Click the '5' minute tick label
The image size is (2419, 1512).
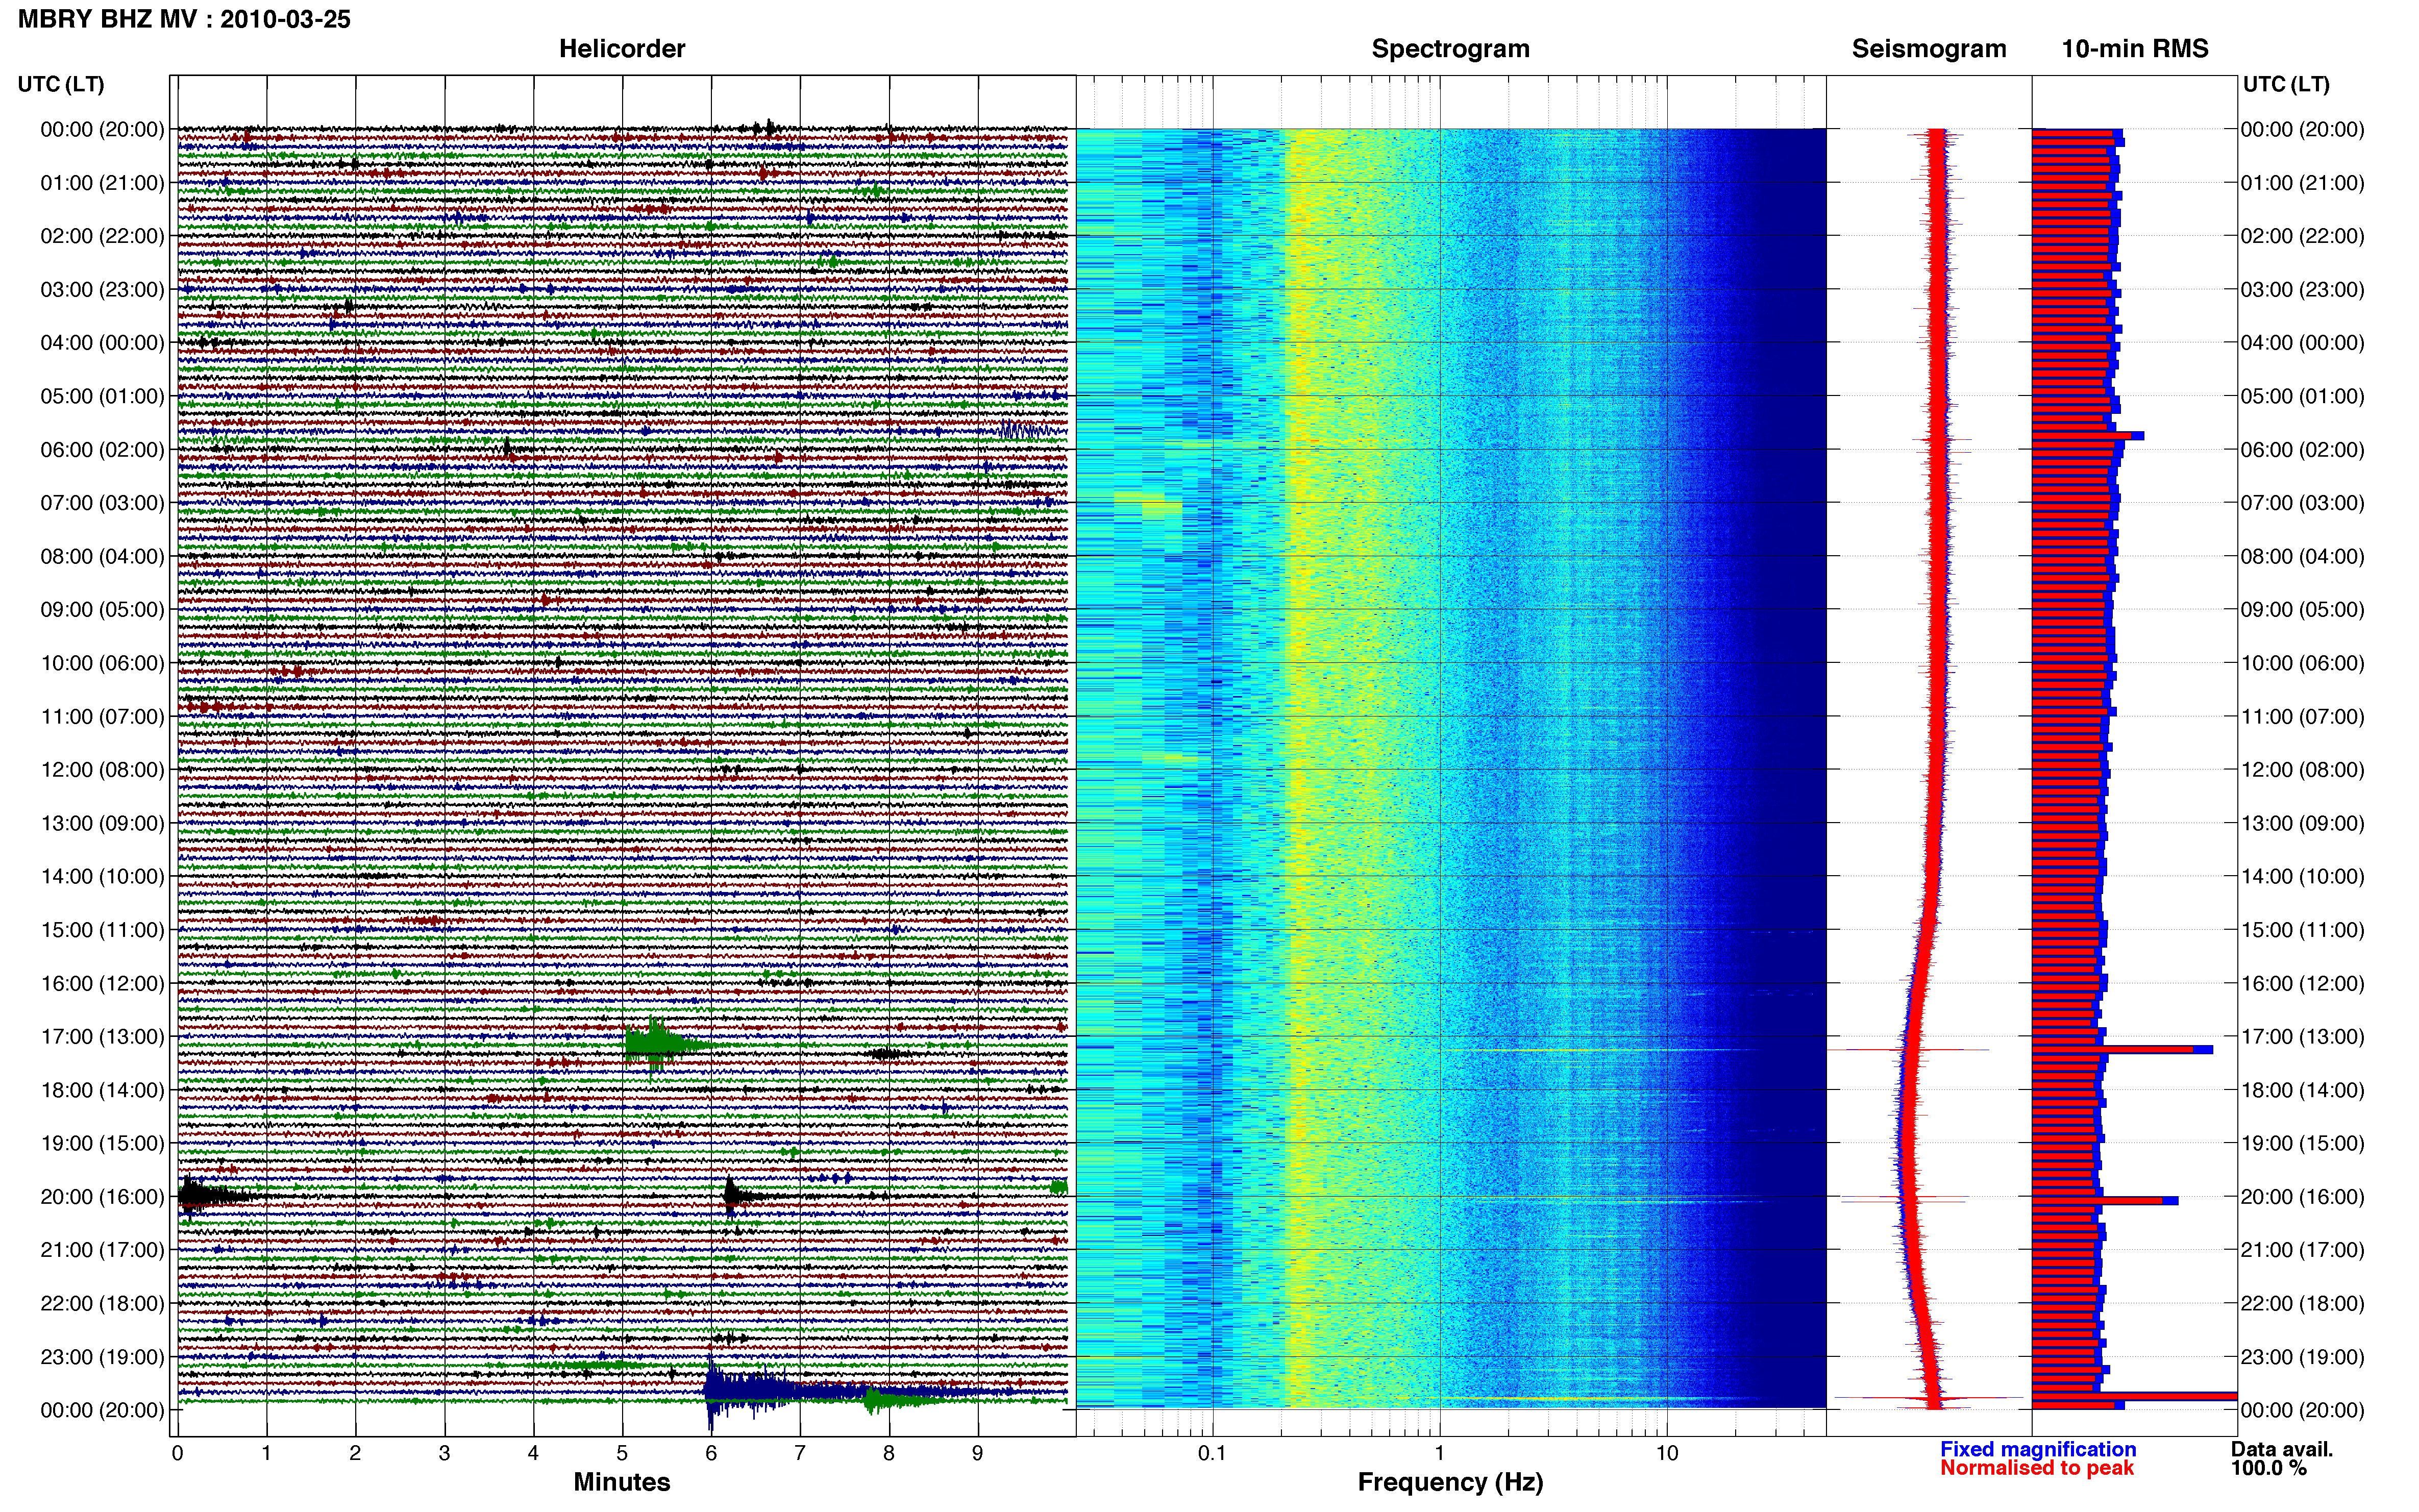[622, 1453]
